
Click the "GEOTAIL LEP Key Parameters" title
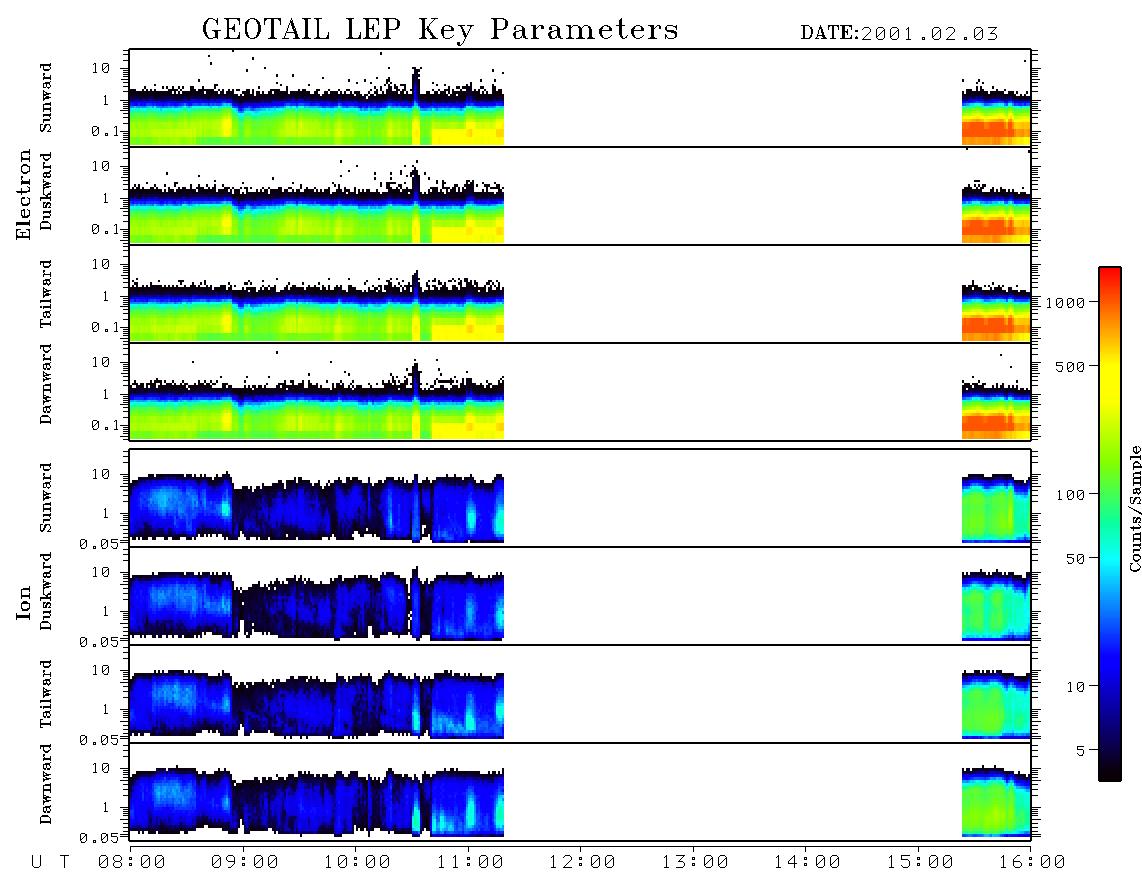[x=440, y=30]
